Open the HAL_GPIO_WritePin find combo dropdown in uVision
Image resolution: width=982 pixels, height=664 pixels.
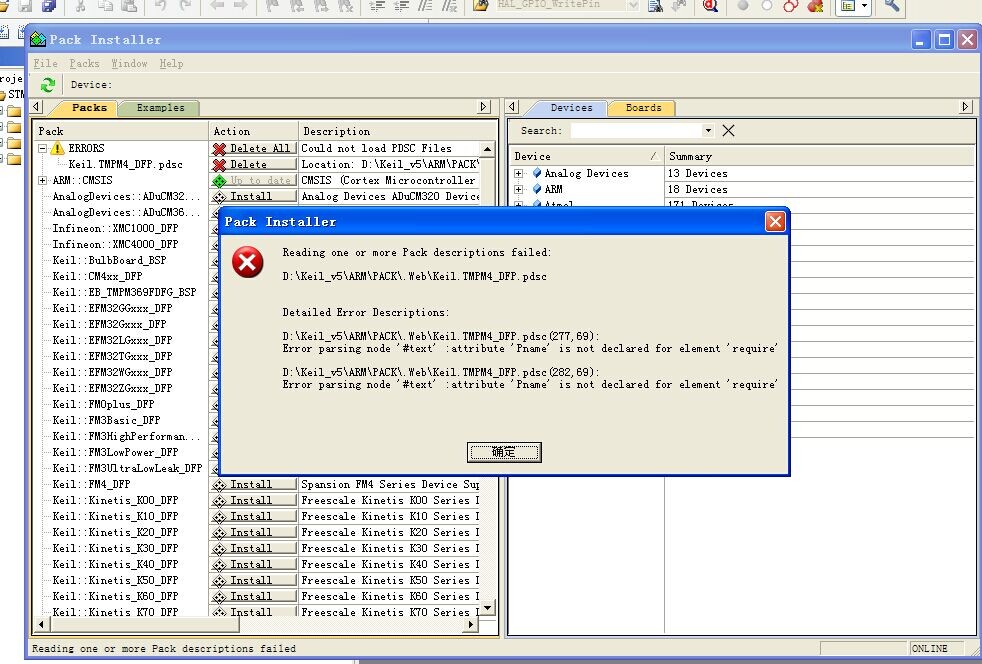633,6
